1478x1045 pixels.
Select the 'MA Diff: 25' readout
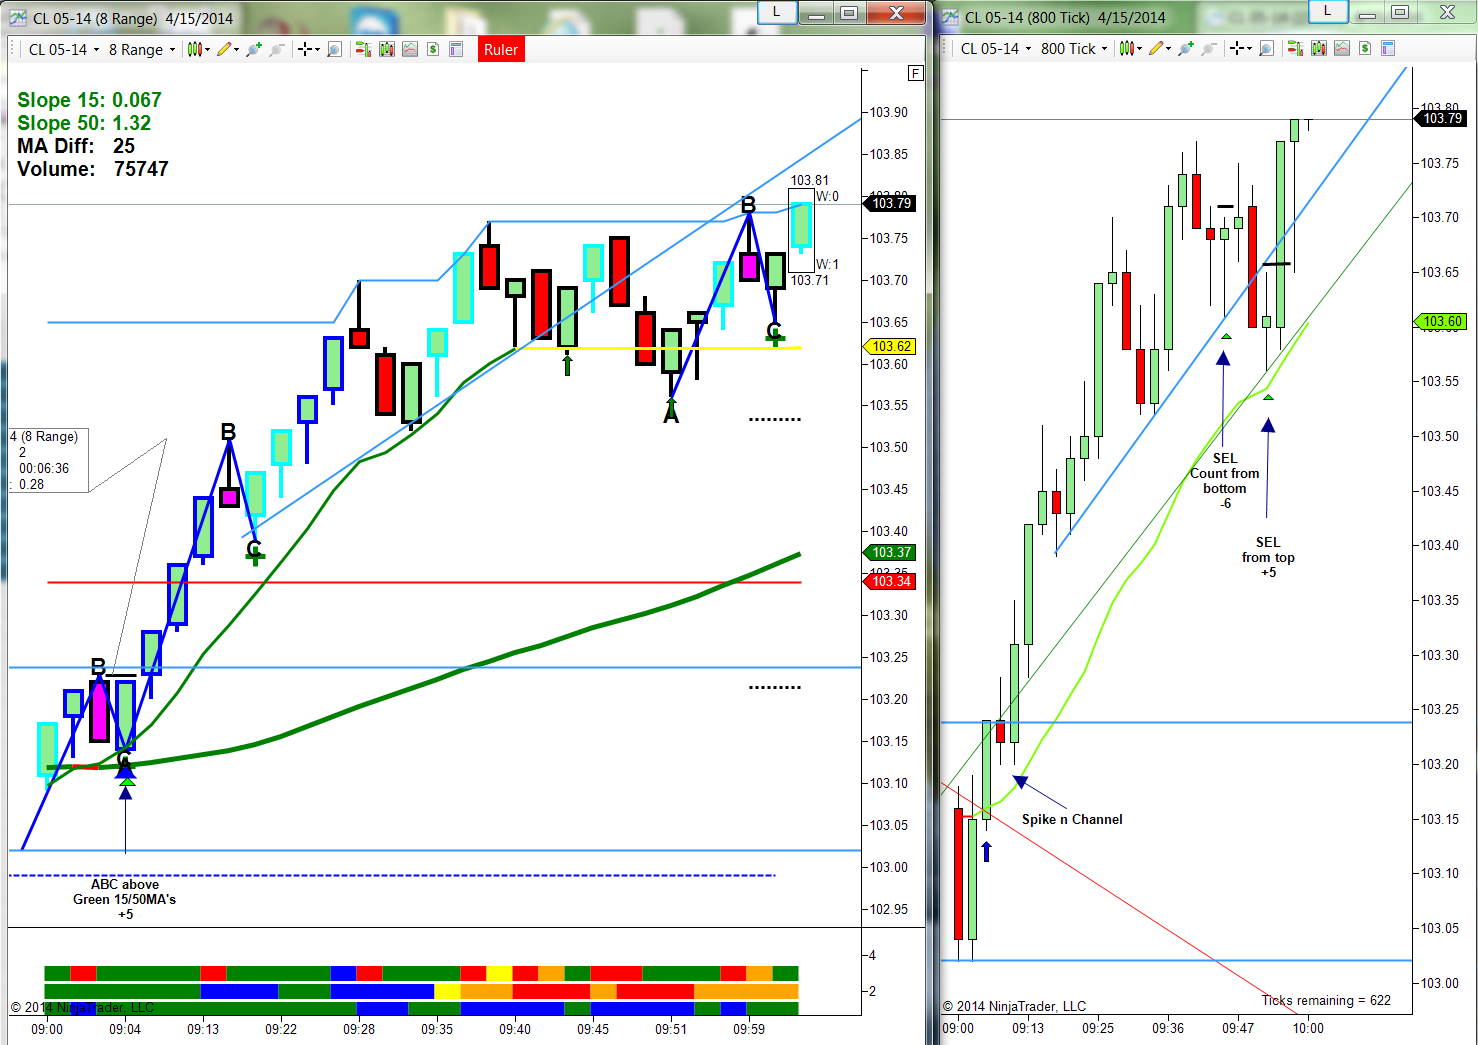click(x=76, y=146)
